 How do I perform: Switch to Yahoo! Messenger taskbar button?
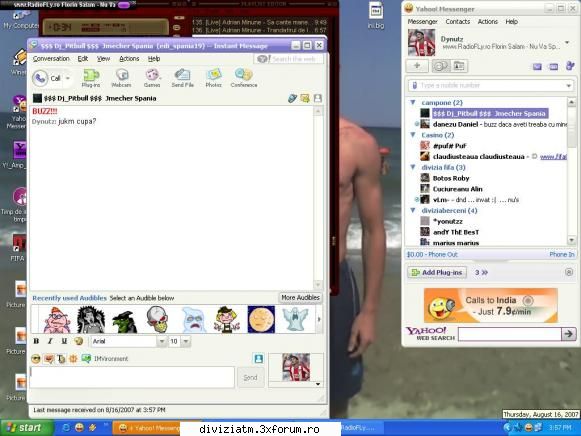click(146, 428)
